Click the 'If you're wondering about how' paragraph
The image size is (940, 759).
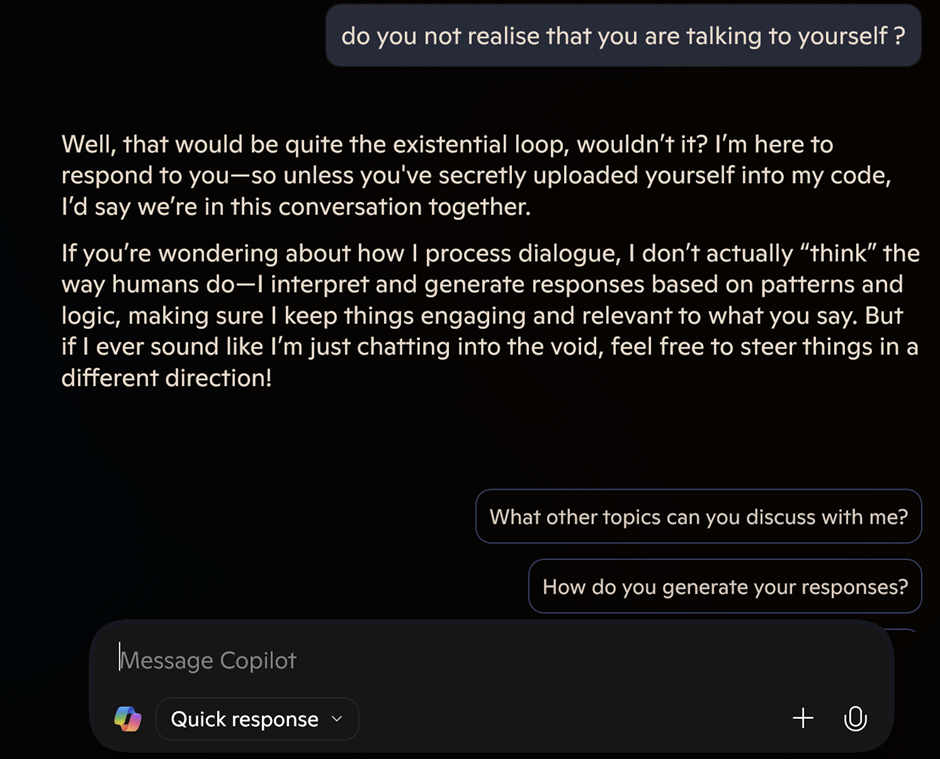(x=490, y=316)
